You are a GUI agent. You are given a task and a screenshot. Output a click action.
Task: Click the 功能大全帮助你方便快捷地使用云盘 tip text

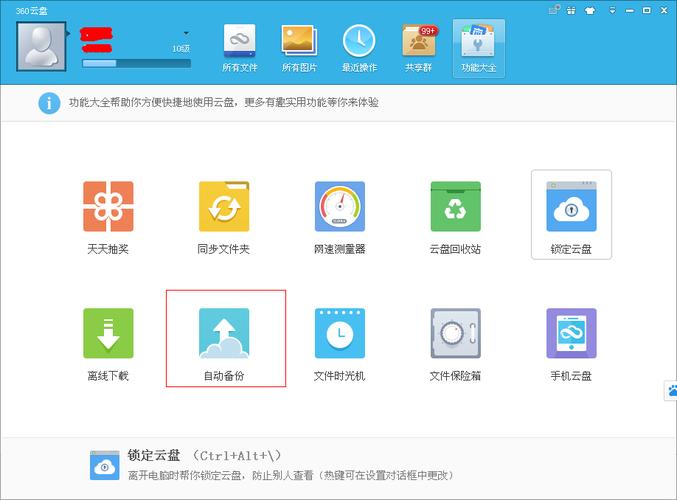click(224, 102)
